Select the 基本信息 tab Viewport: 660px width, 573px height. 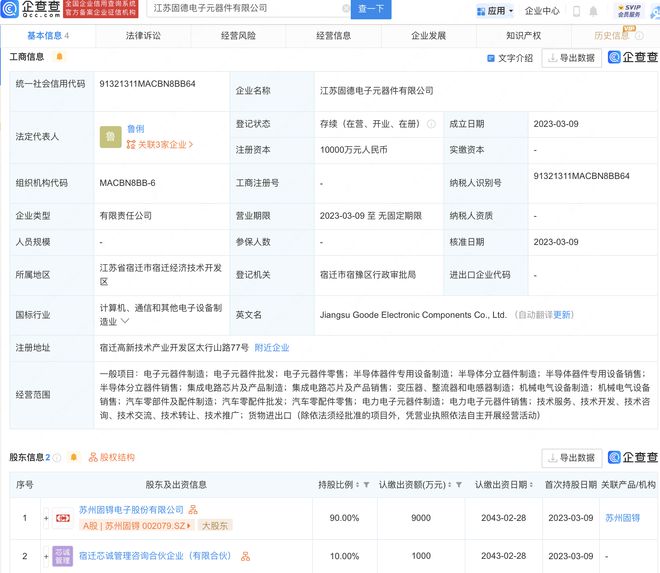[48, 36]
